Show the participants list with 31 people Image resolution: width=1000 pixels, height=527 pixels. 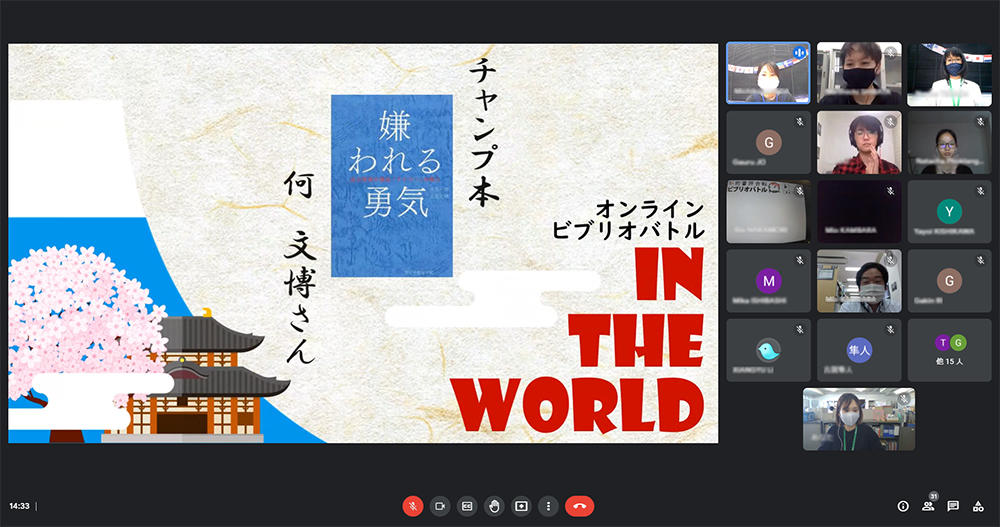point(928,506)
